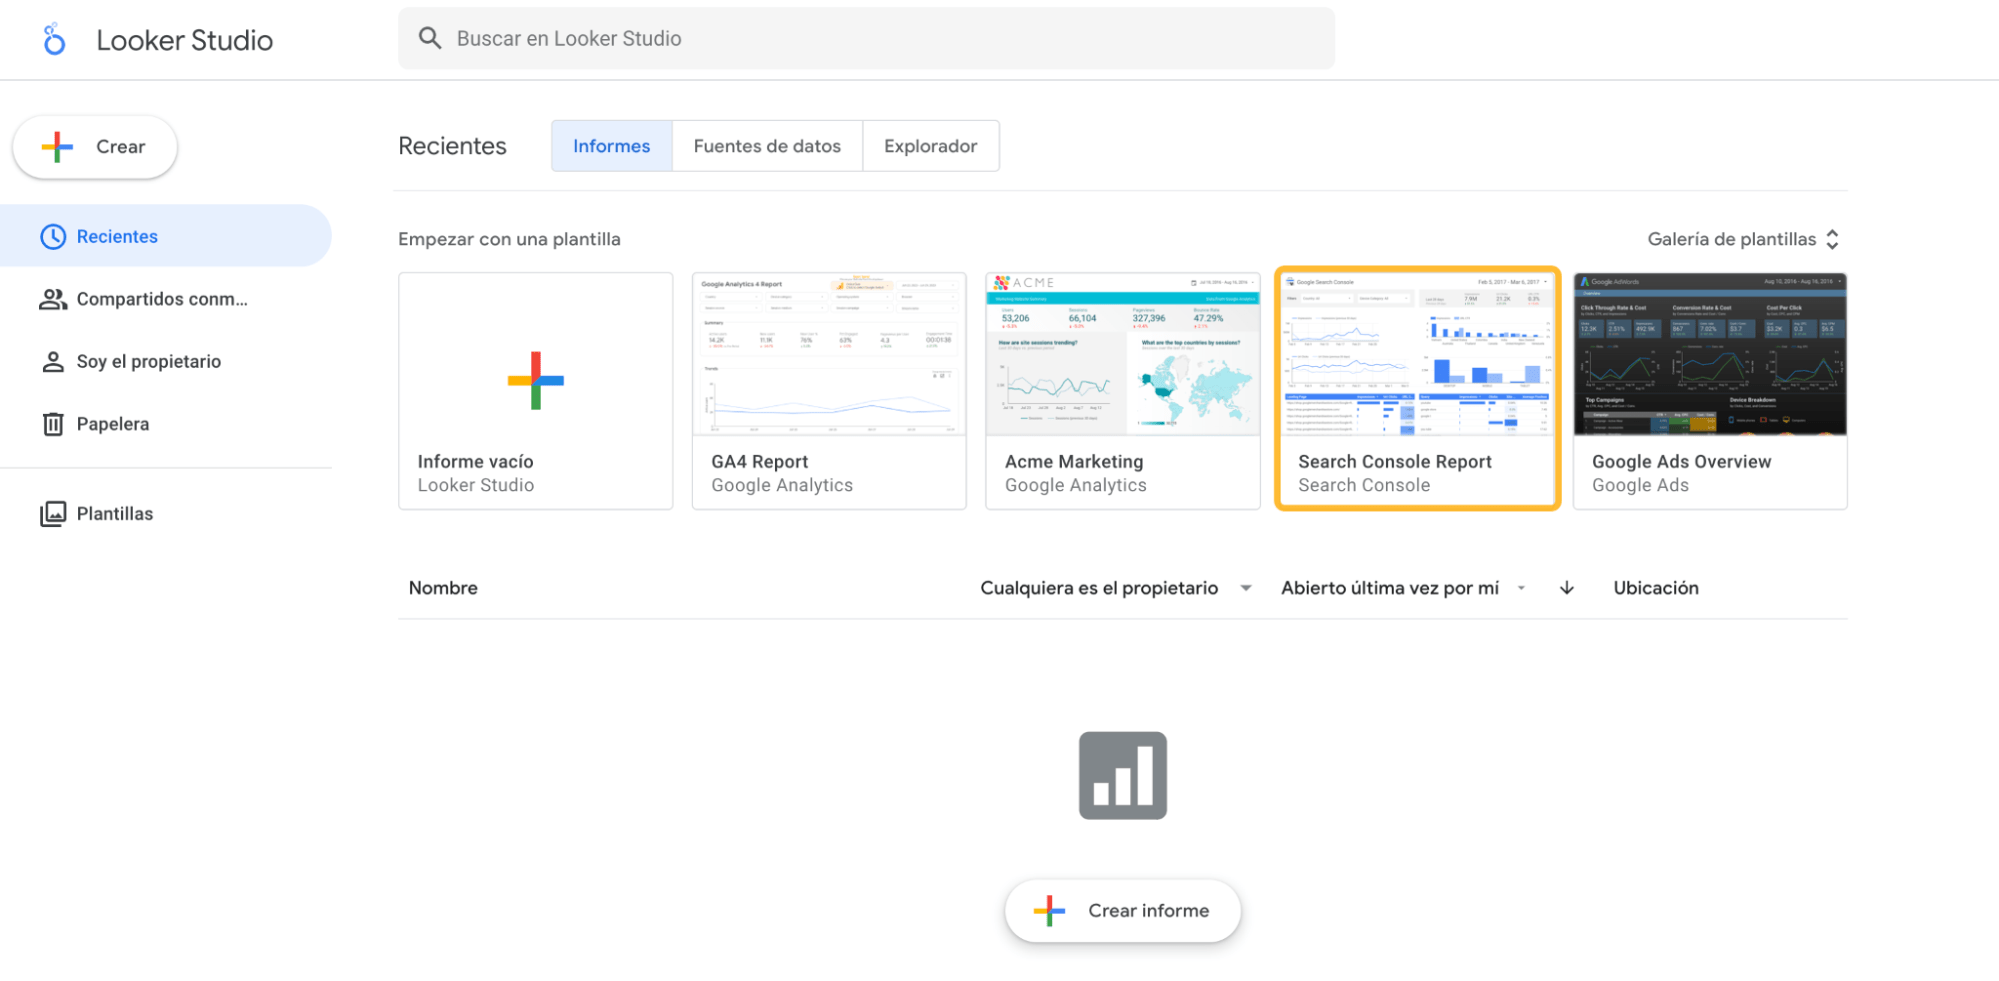This screenshot has width=1999, height=981.
Task: Toggle the sort direction arrow near Ubicación
Action: 1566,587
